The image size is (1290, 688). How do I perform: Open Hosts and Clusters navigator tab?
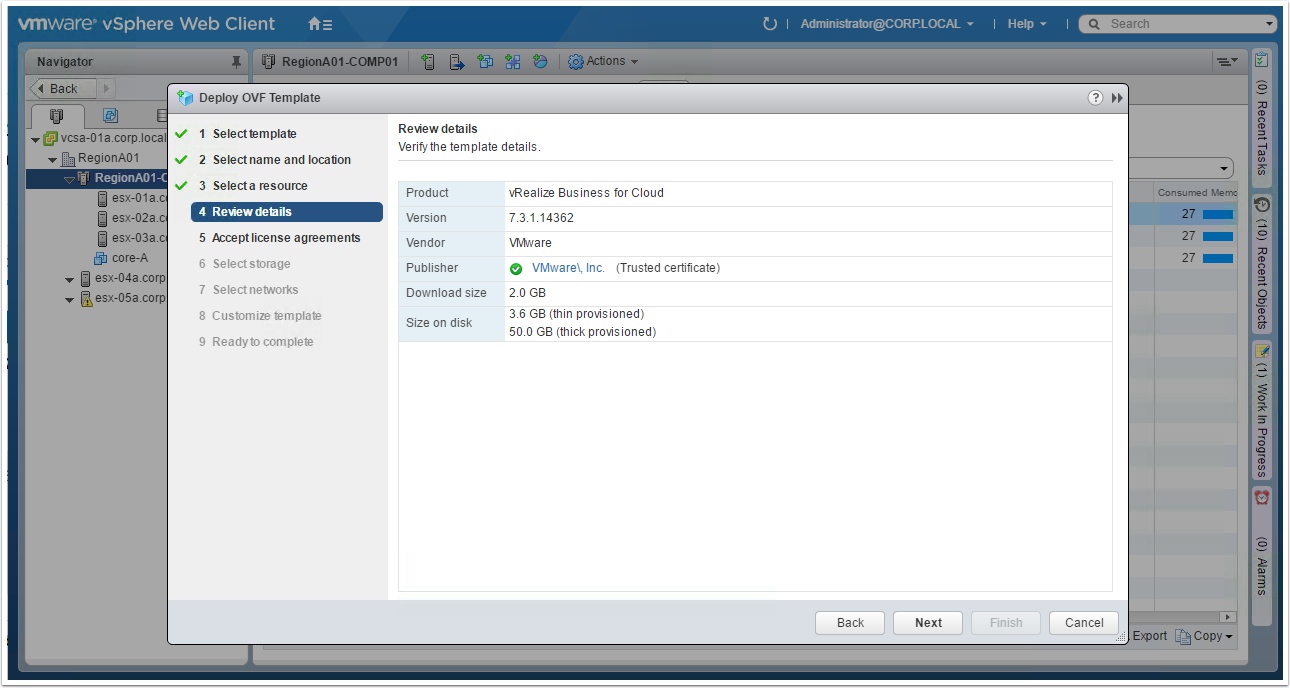(x=57, y=116)
